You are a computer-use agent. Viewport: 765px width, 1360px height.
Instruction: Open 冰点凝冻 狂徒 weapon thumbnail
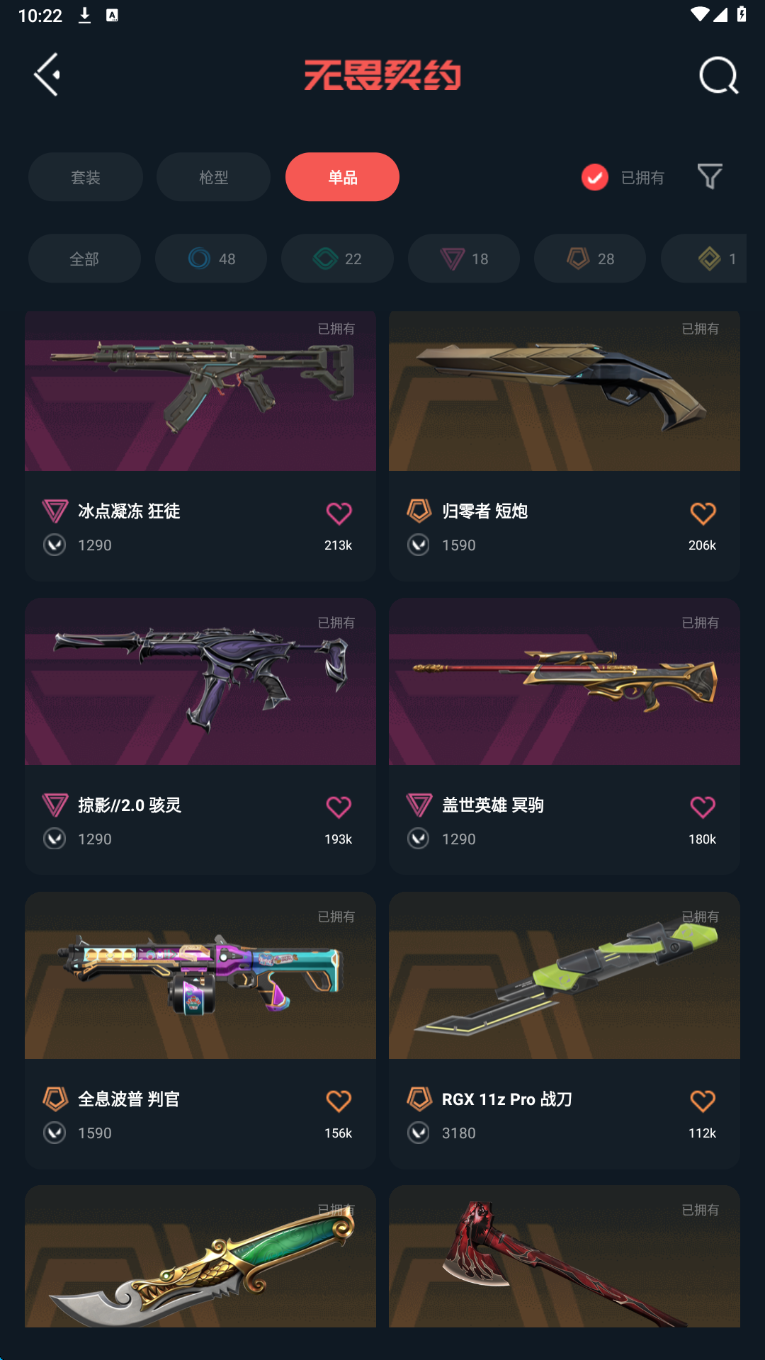(x=200, y=391)
